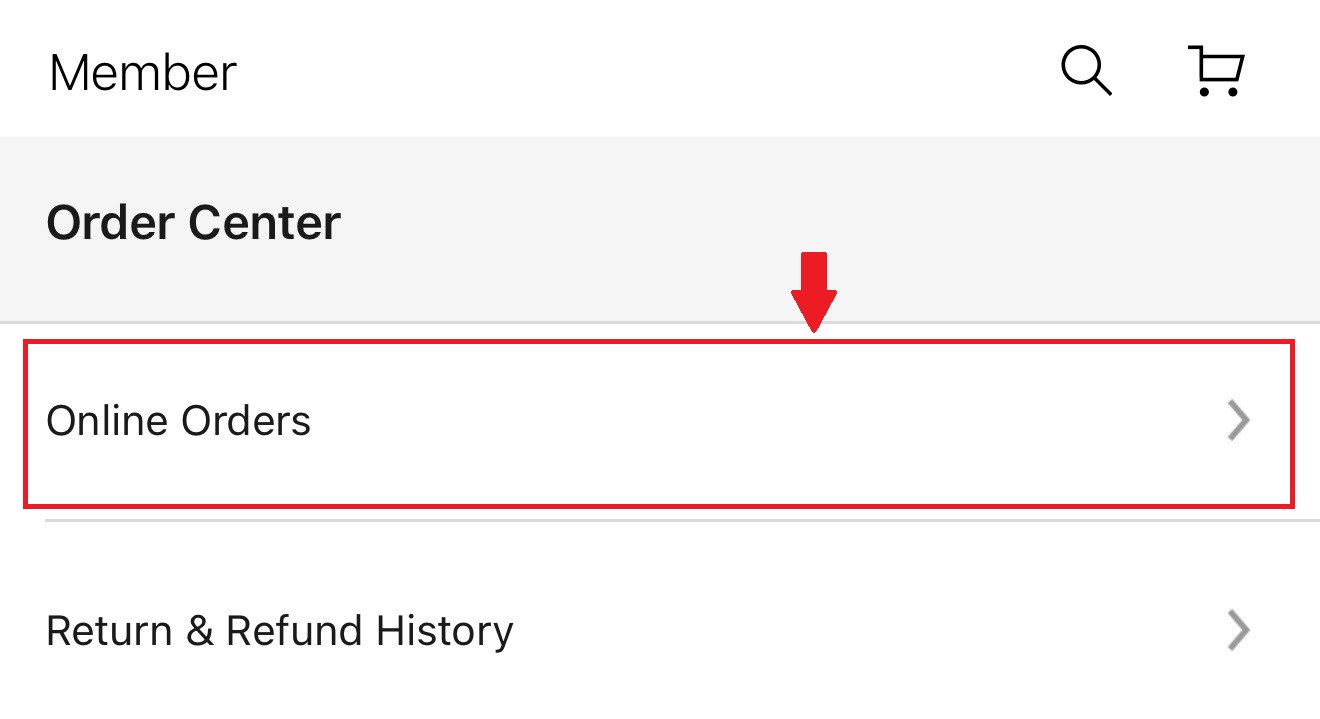The width and height of the screenshot is (1320, 719).
Task: Select the Online Orders text label
Action: (179, 421)
